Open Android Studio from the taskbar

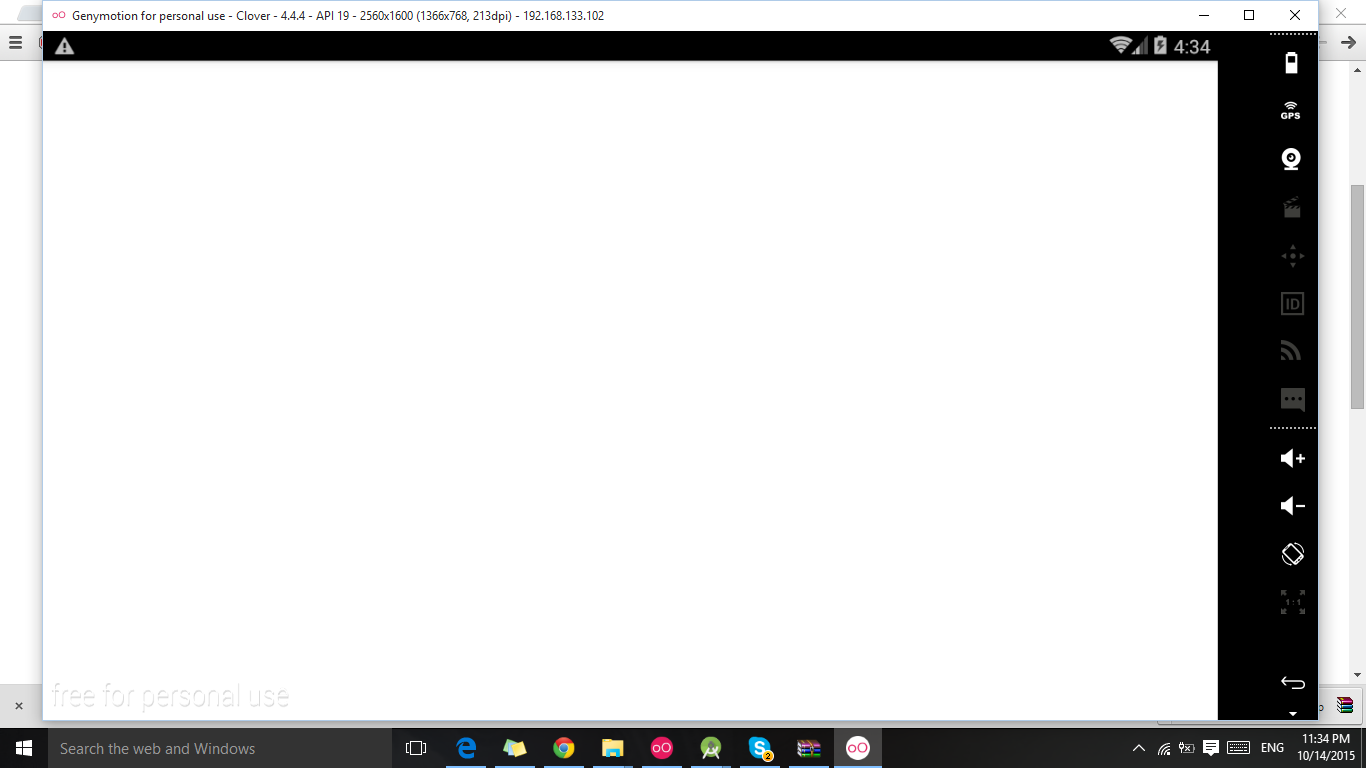tap(711, 748)
